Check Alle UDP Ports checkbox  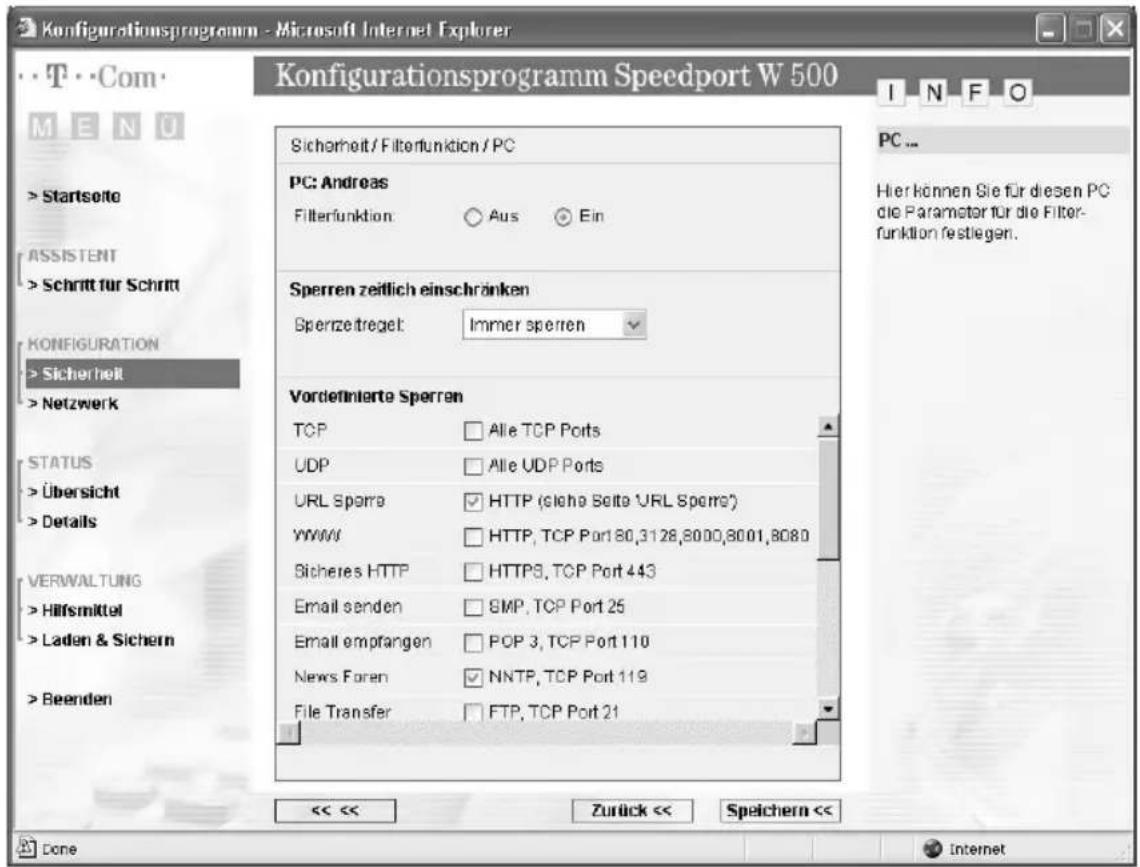click(x=473, y=467)
